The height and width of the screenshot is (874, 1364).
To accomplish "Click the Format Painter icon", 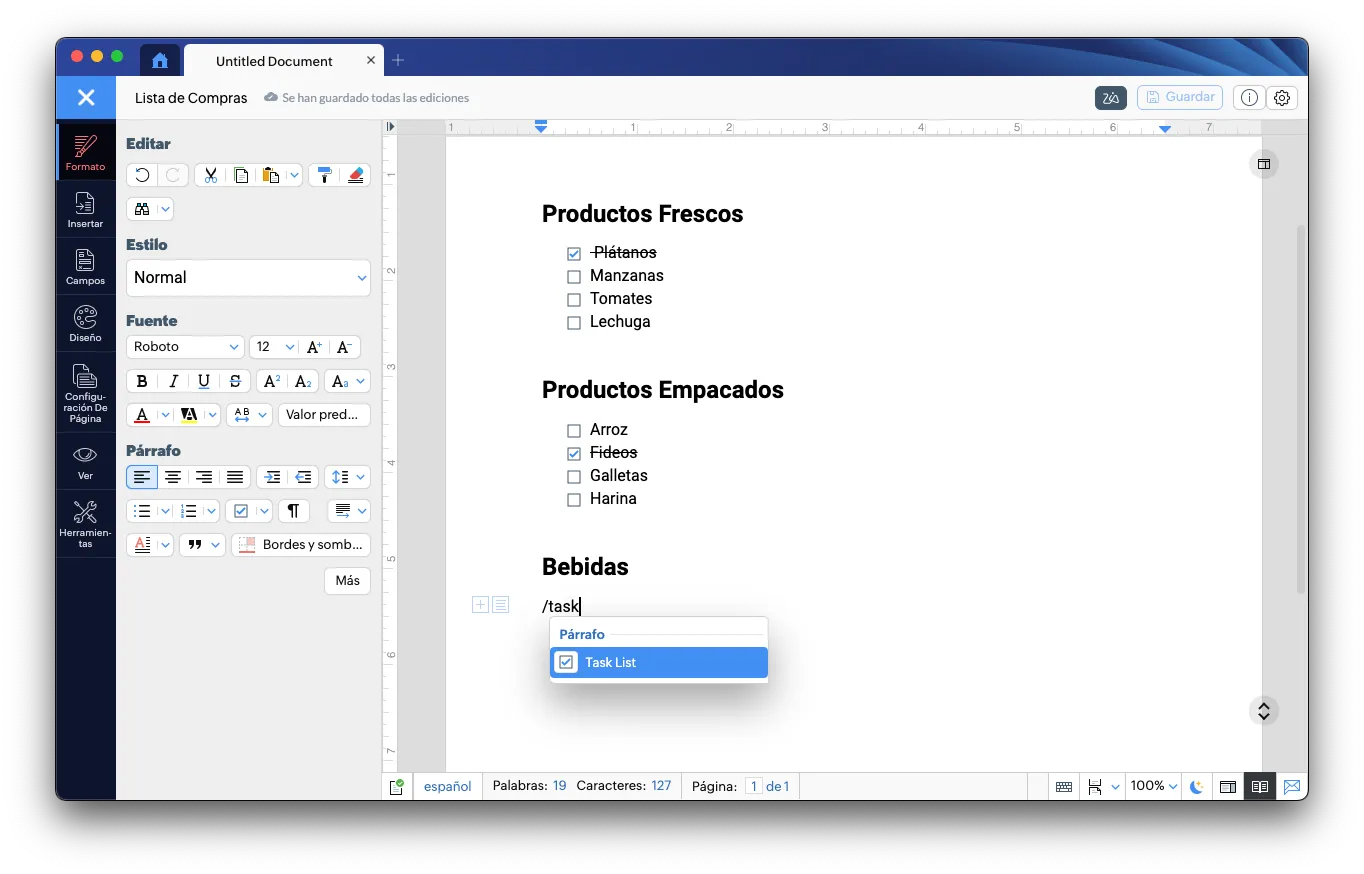I will click(x=325, y=175).
